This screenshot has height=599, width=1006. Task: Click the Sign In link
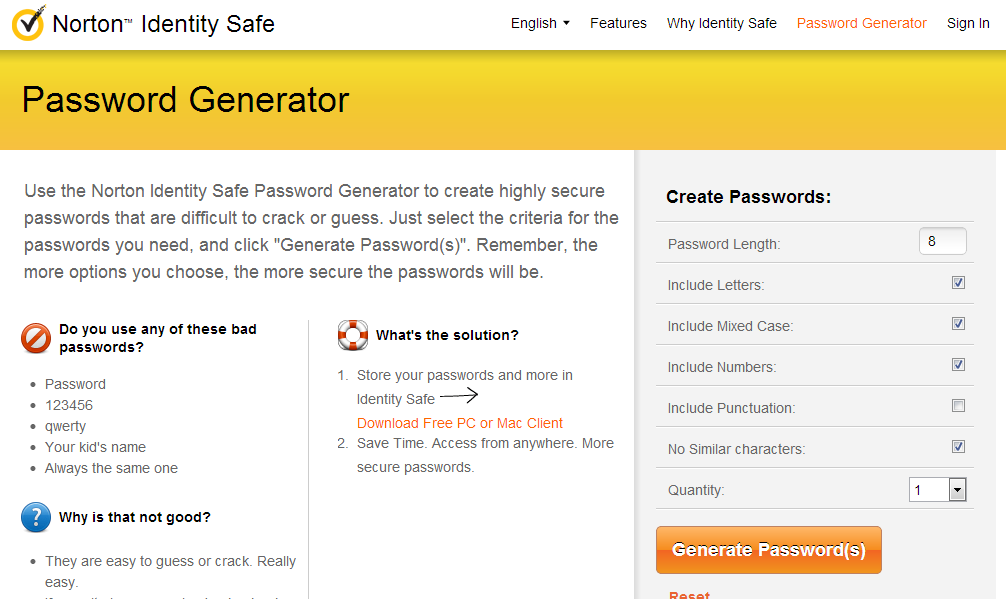click(968, 23)
